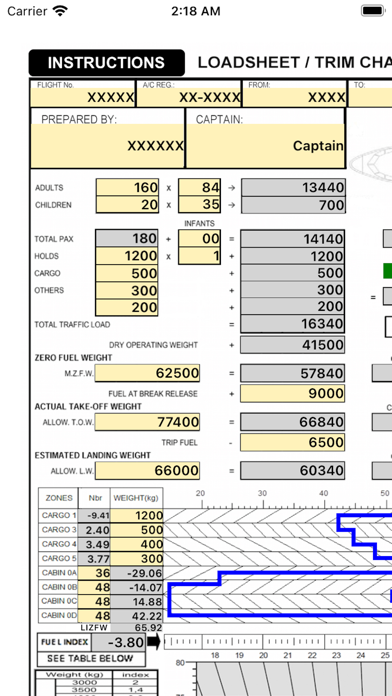The height and width of the screenshot is (696, 392).
Task: Edit FUEL AT BREAK RELEASE 9000
Action: (x=293, y=394)
